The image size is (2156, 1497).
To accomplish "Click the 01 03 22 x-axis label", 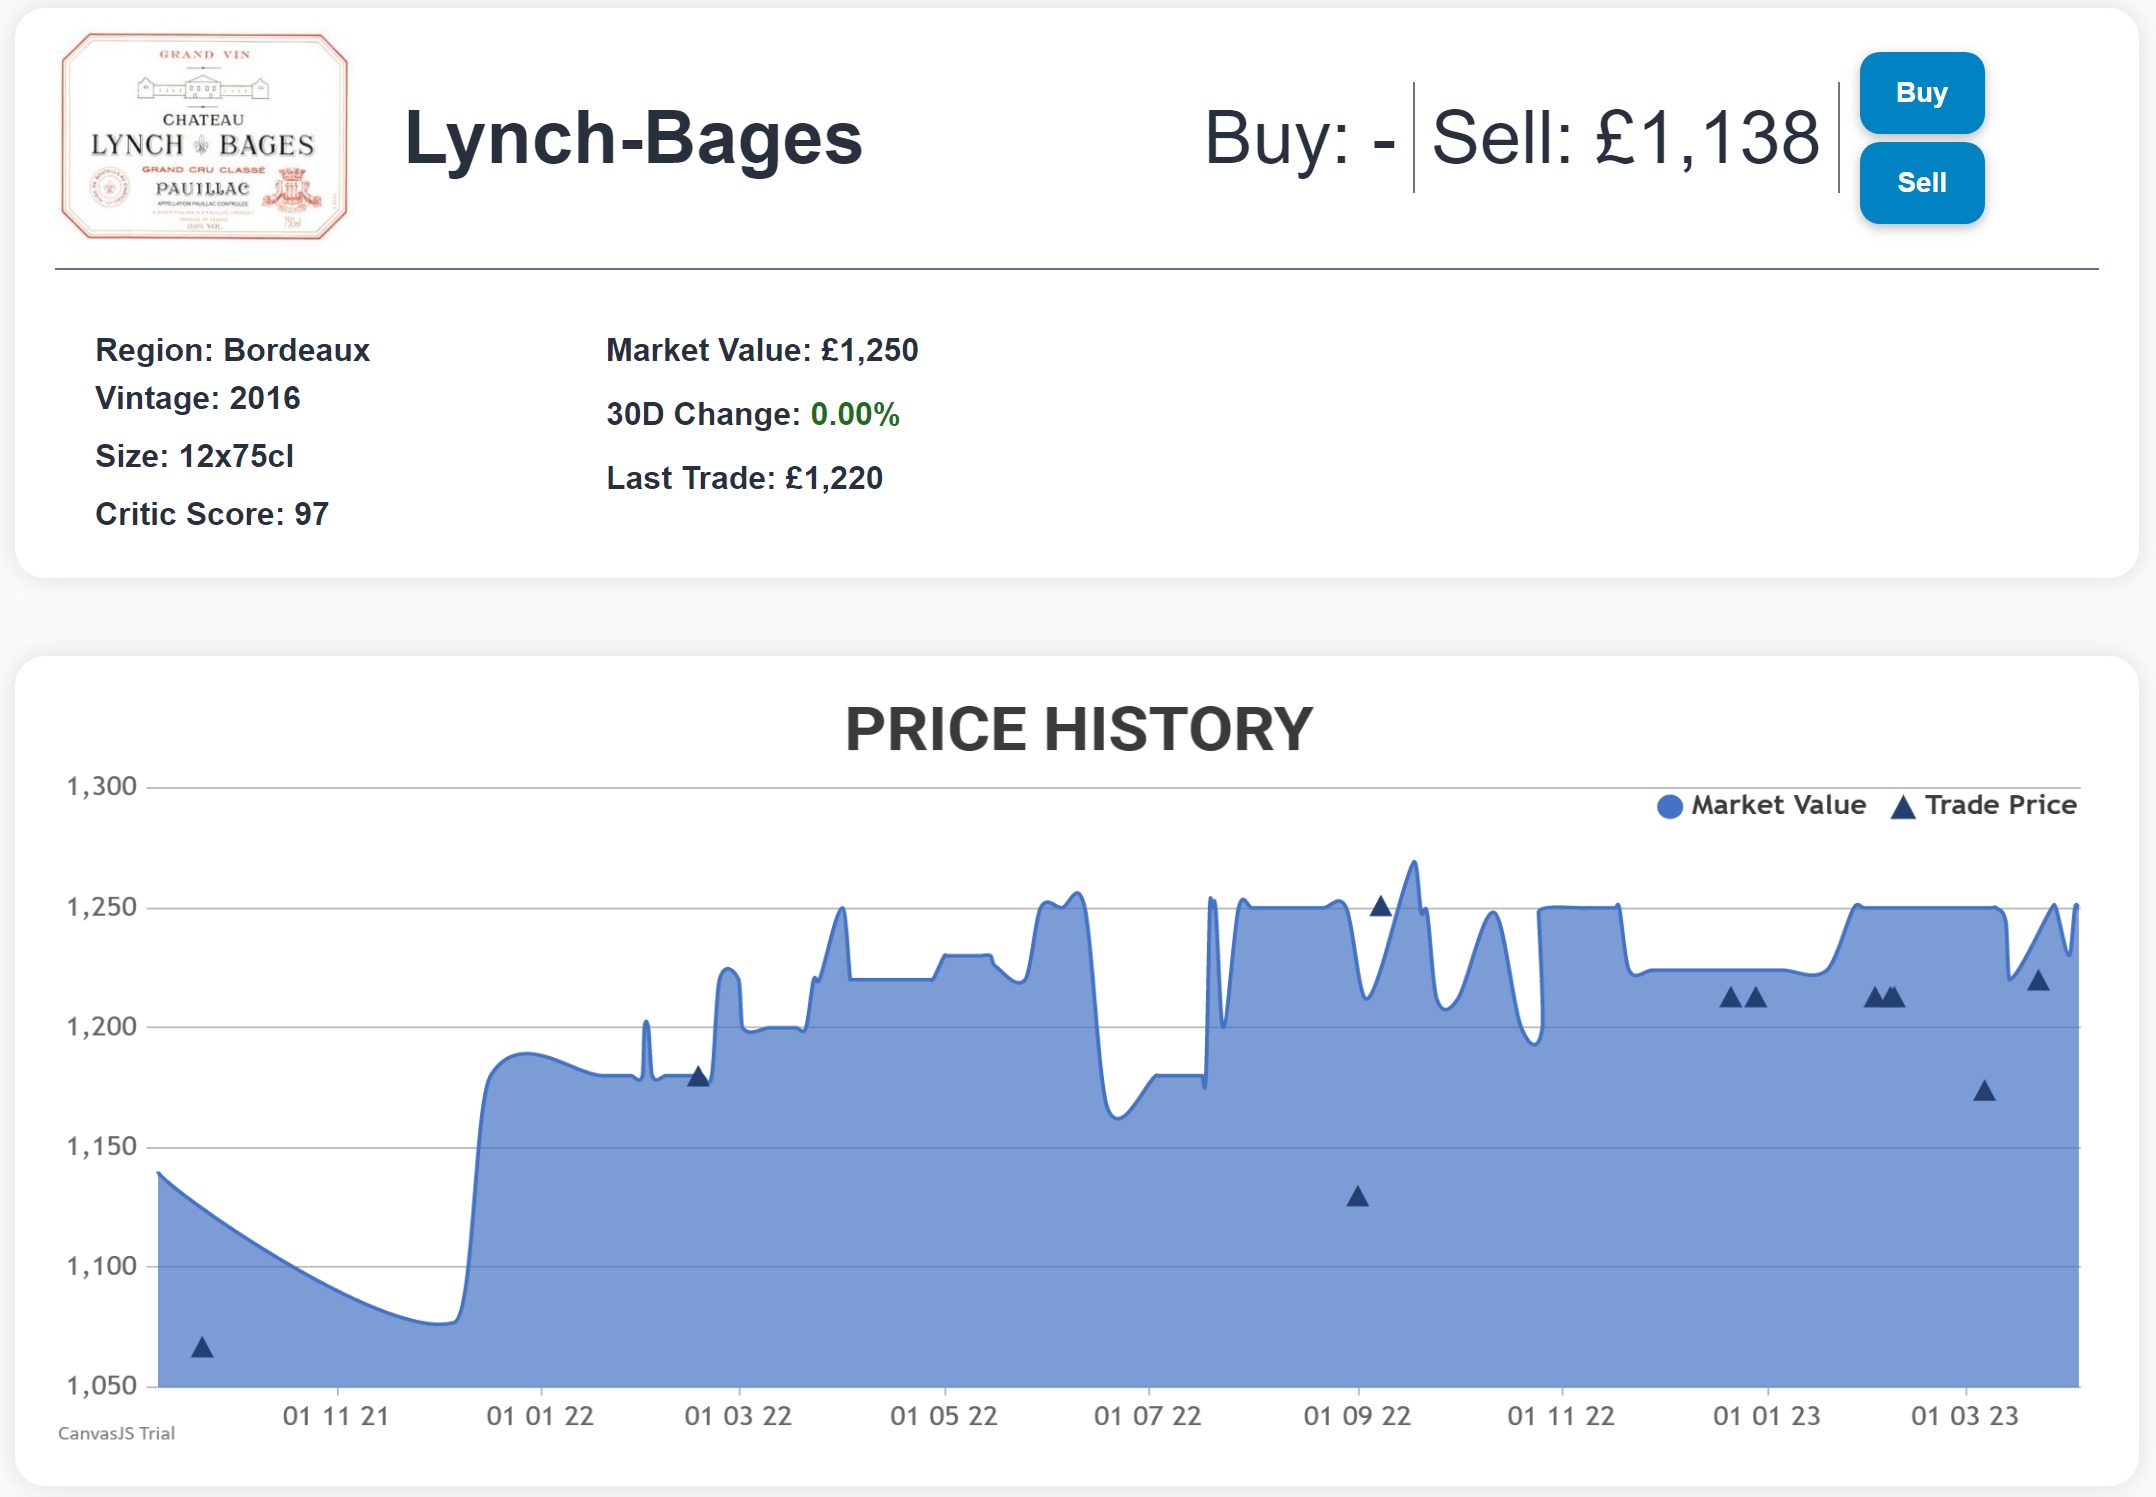I will [738, 1416].
